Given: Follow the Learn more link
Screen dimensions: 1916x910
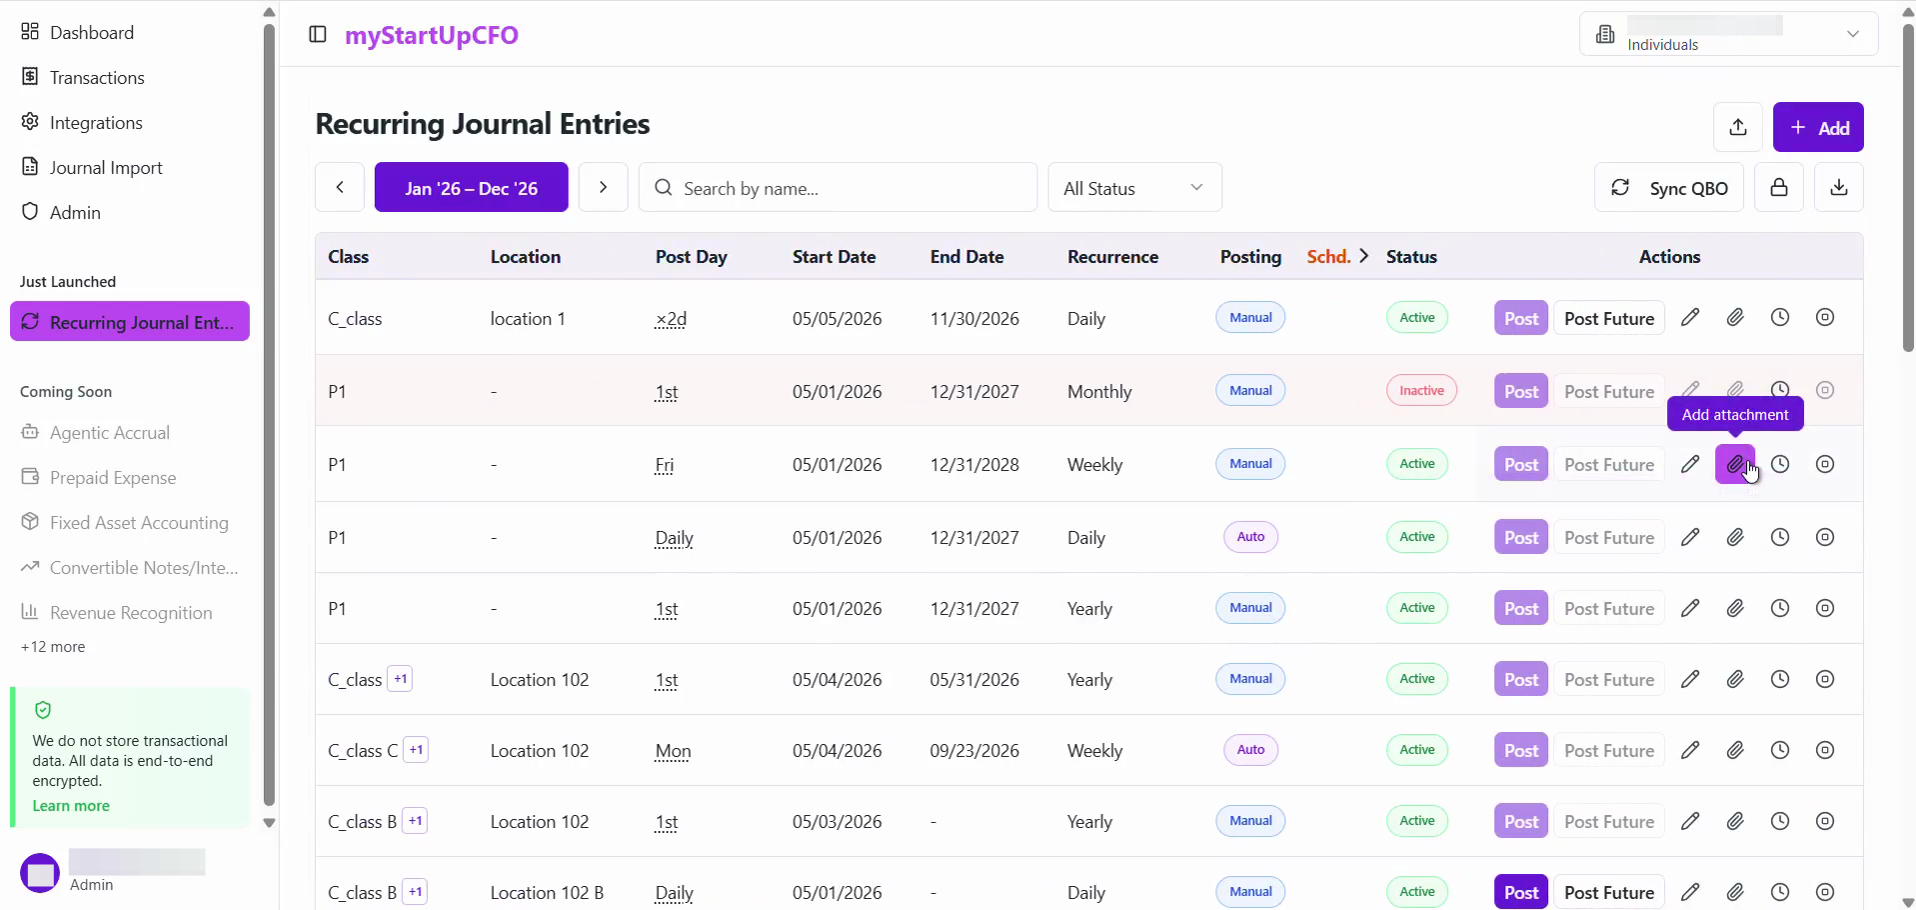Looking at the screenshot, I should (x=71, y=806).
